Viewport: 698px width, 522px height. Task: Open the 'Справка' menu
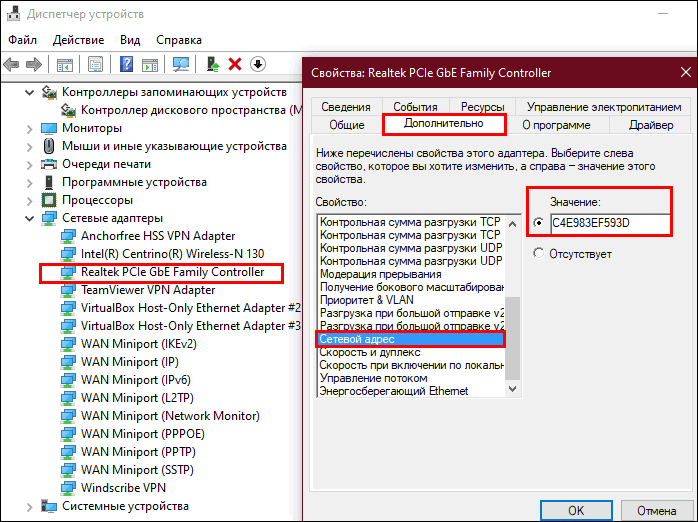(179, 40)
